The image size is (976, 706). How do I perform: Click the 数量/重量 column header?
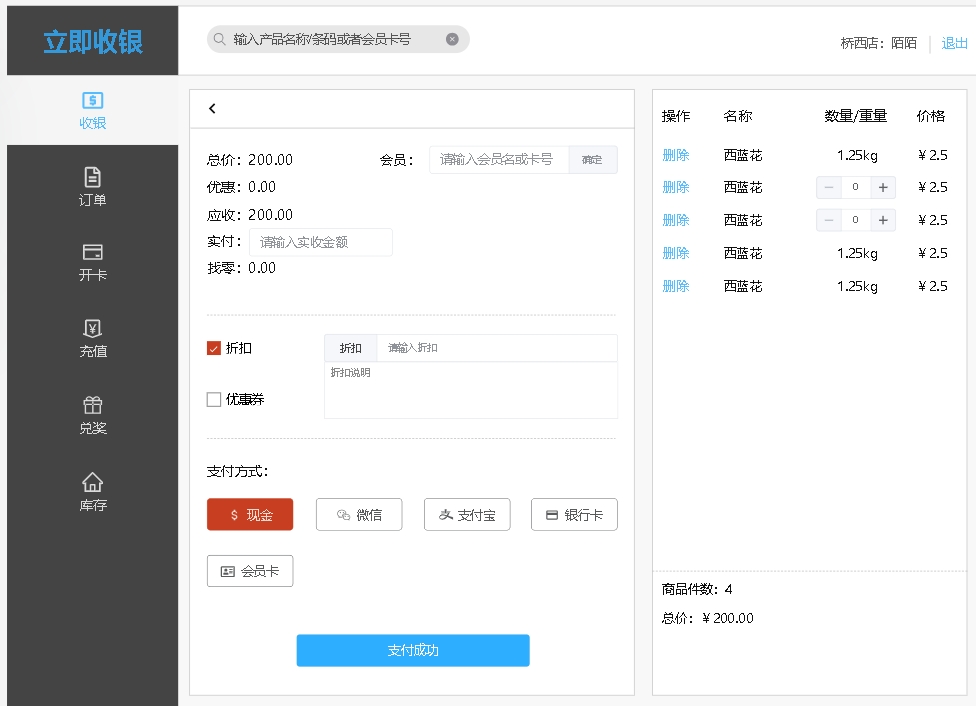[x=855, y=116]
